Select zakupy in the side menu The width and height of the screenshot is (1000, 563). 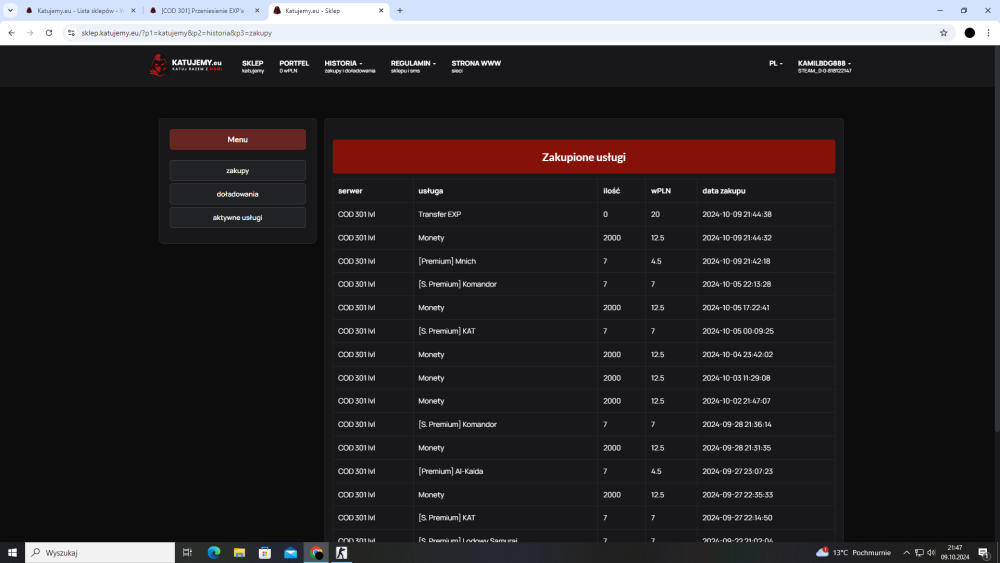tap(237, 171)
